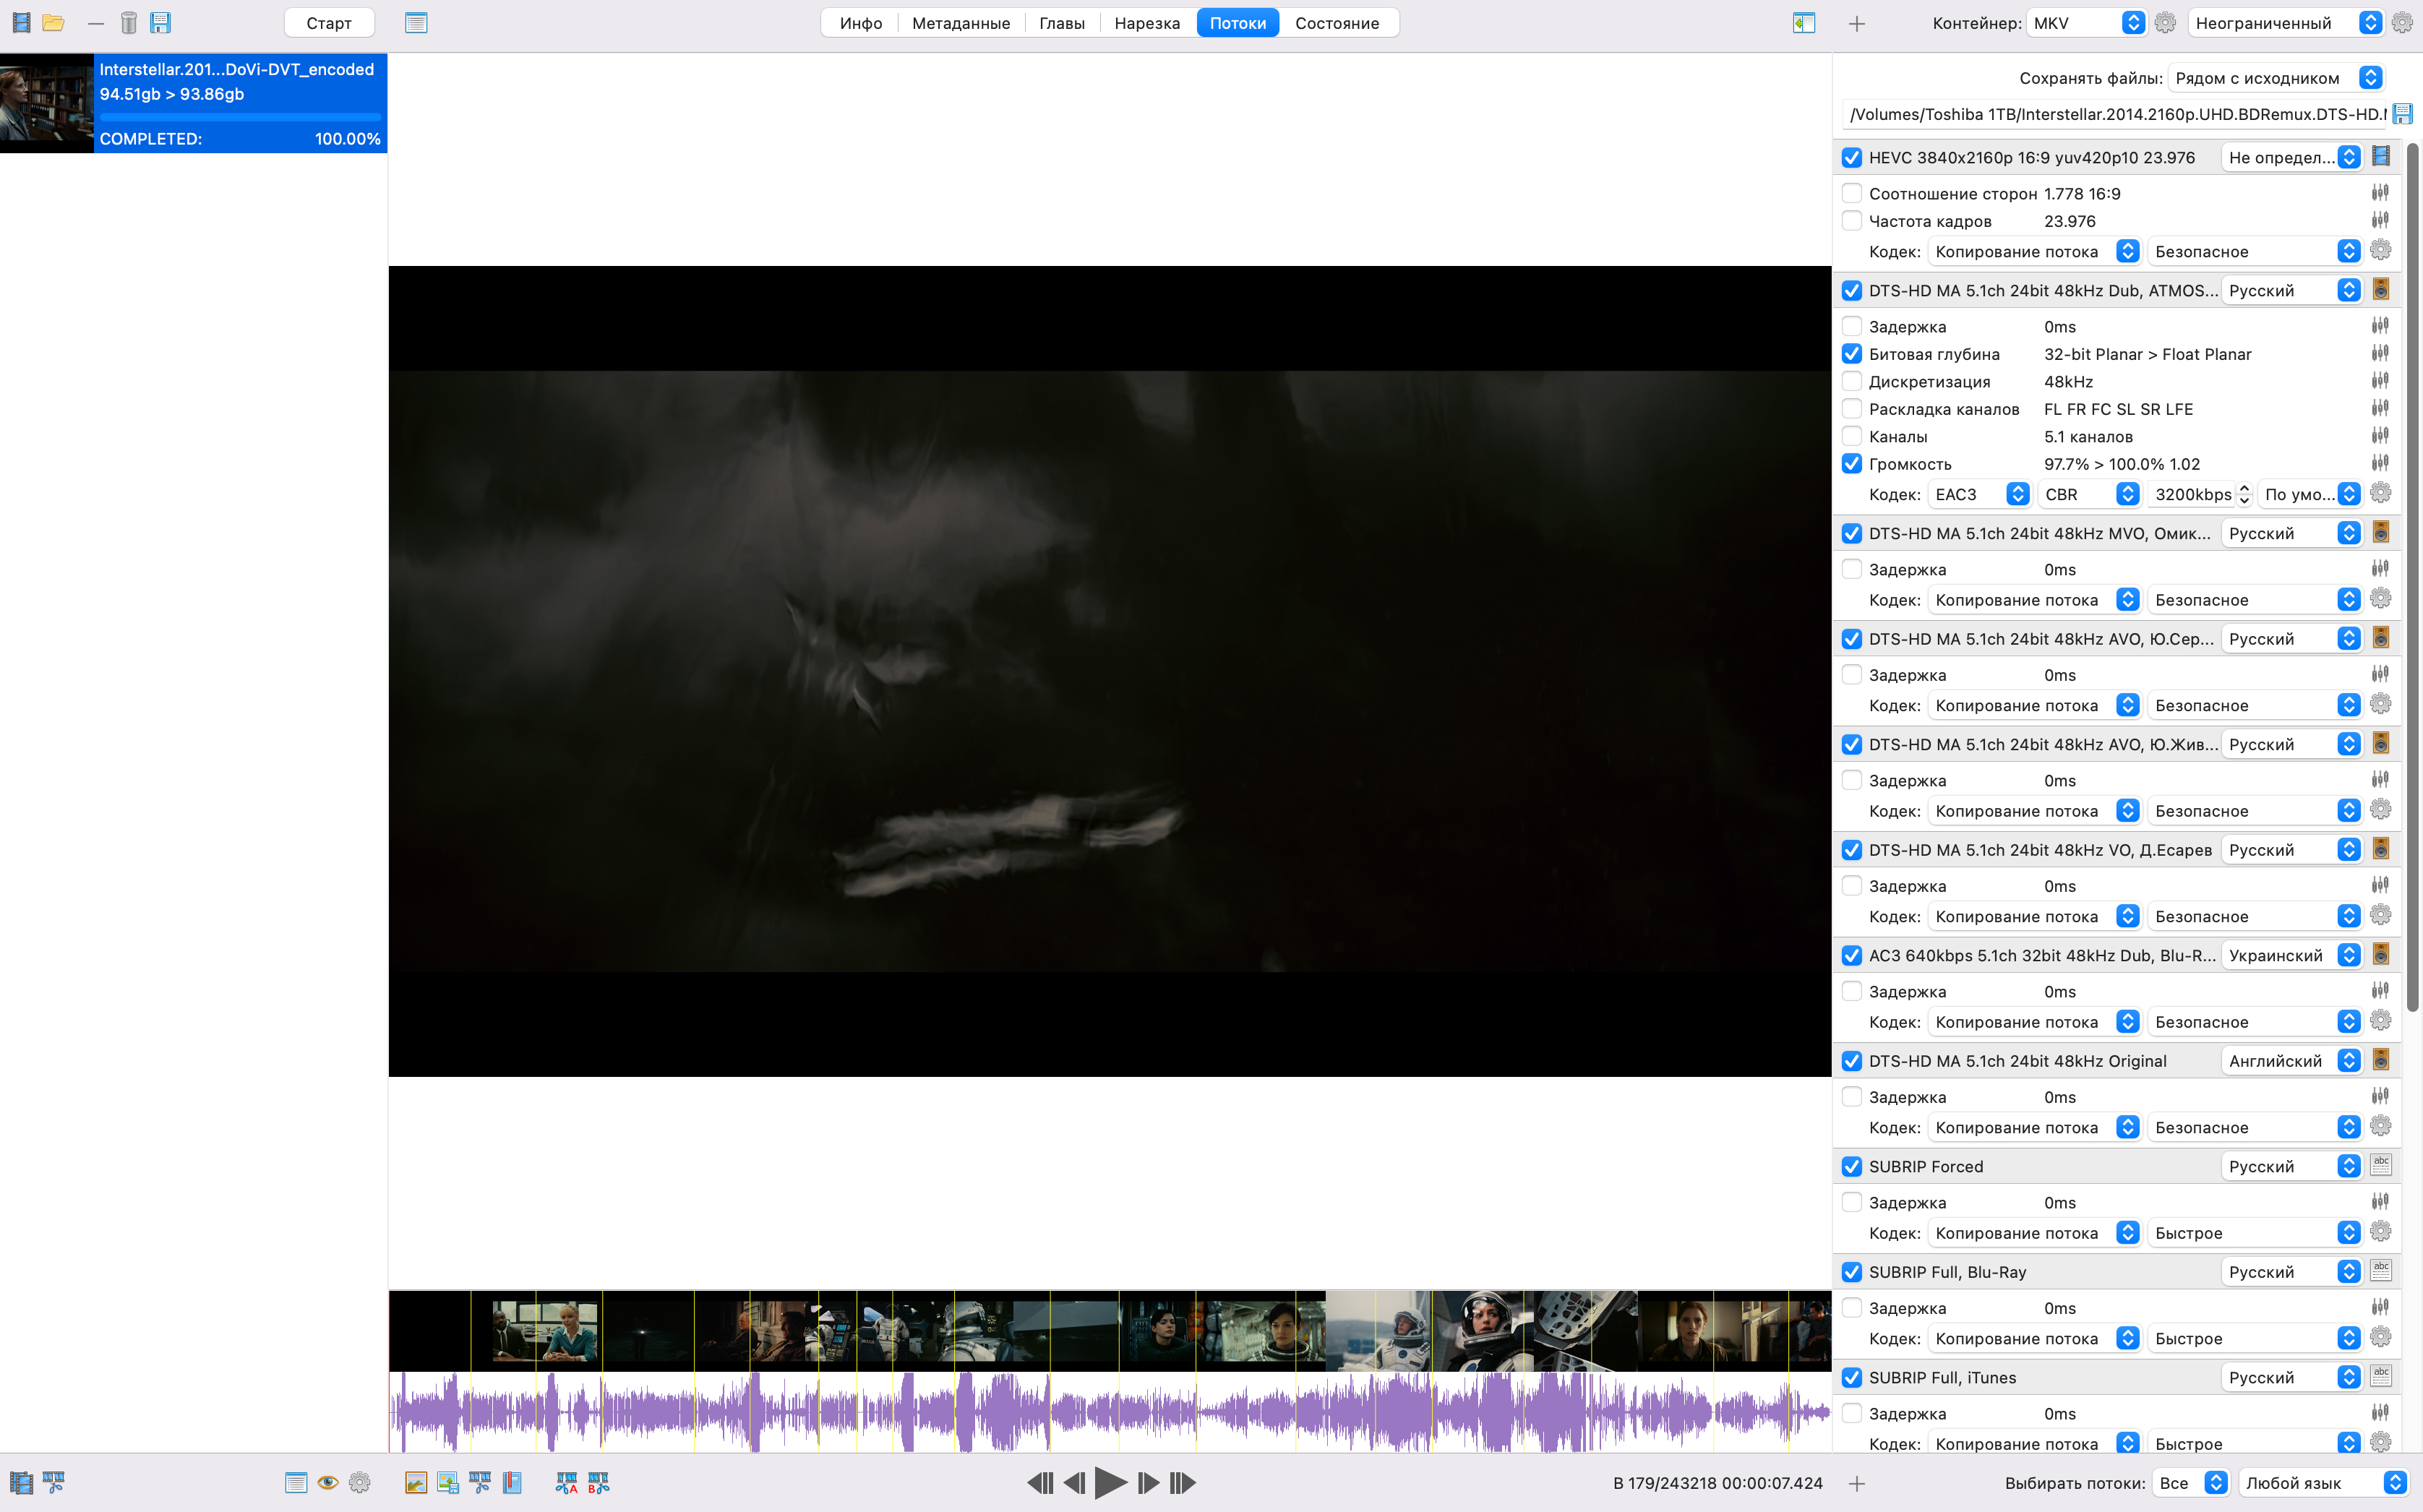Image resolution: width=2423 pixels, height=1512 pixels.
Task: Click the scissors A cut marker icon
Action: click(566, 1483)
